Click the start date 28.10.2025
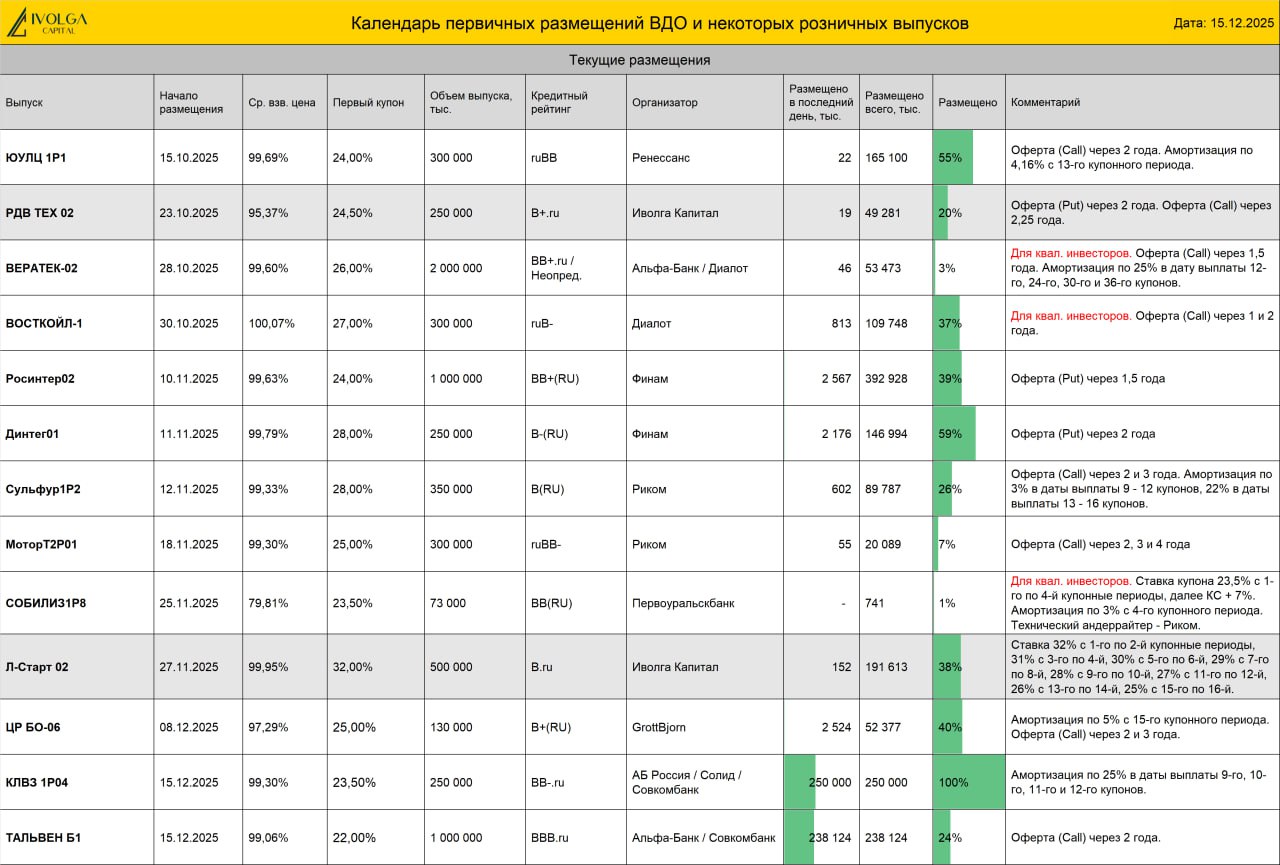Screen dimensions: 1280x865 point(189,268)
